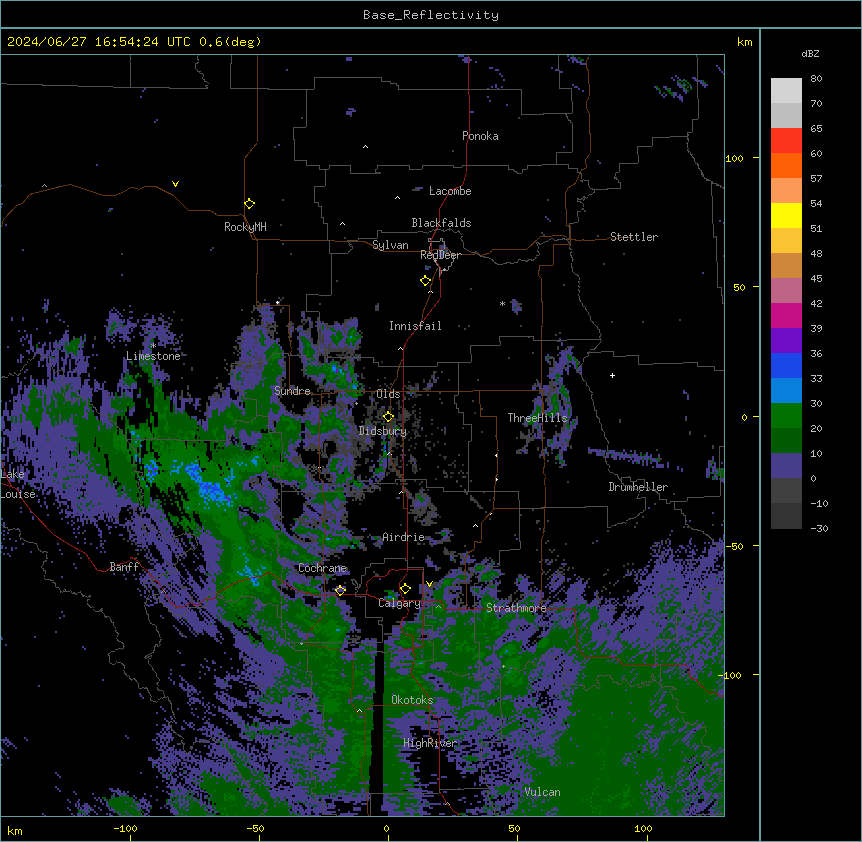Select the Limestone label
The height and width of the screenshot is (842, 862).
(153, 356)
